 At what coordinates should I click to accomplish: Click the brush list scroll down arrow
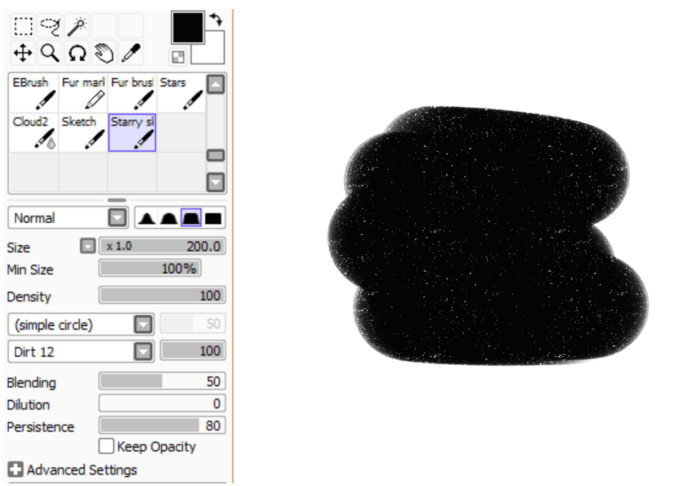point(216,182)
